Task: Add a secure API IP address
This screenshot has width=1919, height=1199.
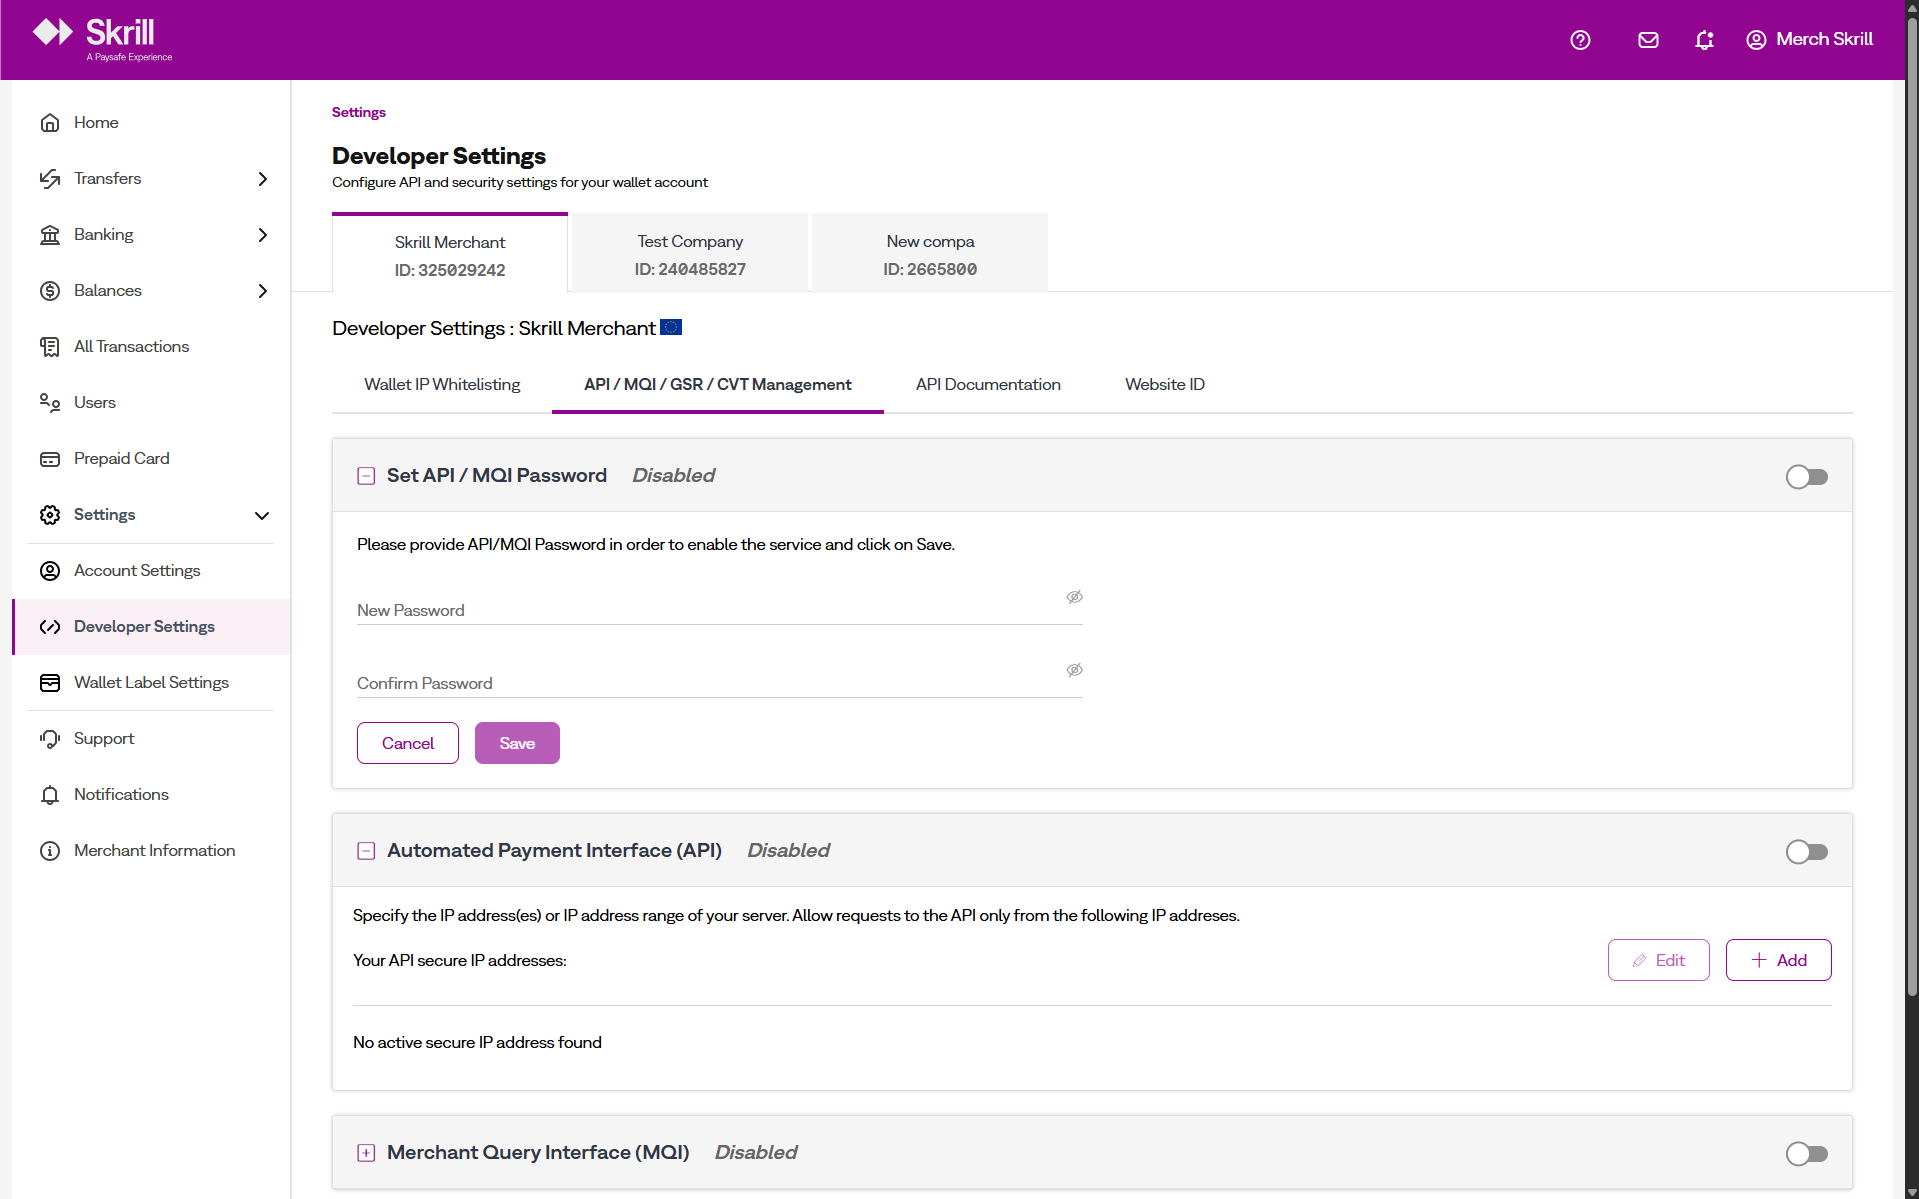Action: [1778, 960]
